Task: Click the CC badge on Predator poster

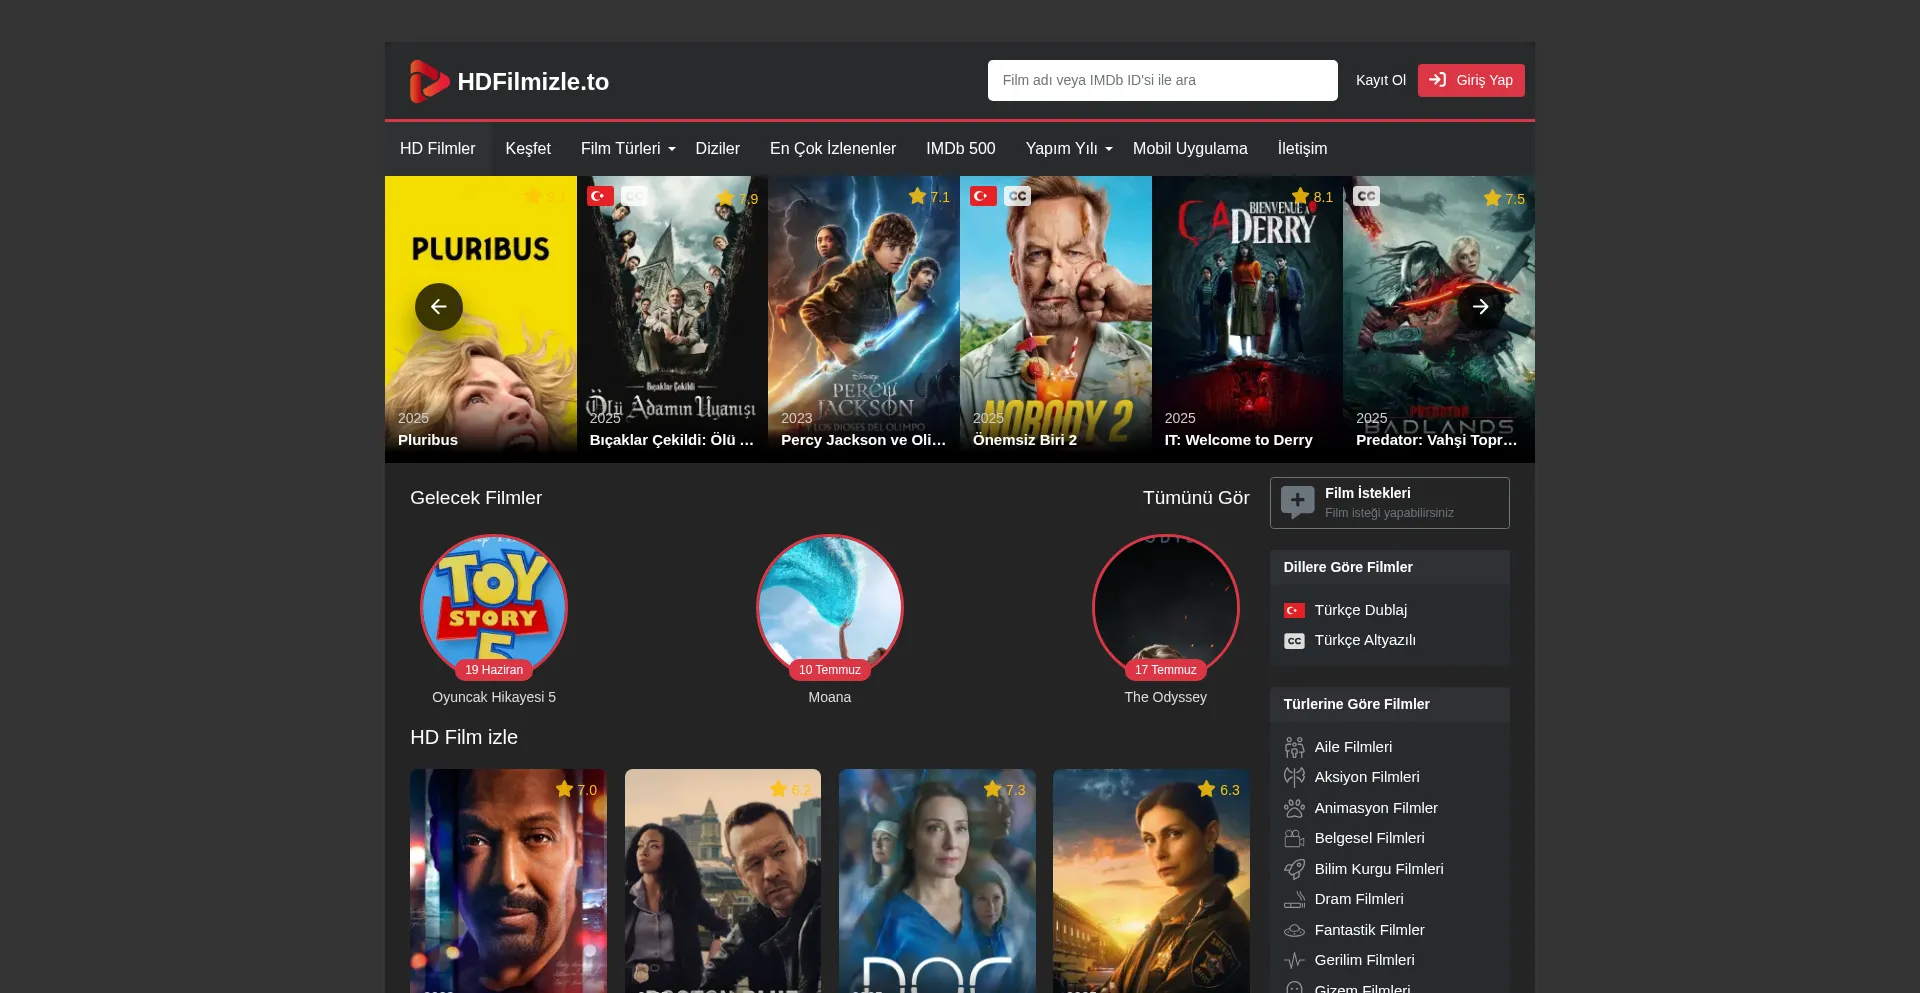Action: click(x=1366, y=196)
